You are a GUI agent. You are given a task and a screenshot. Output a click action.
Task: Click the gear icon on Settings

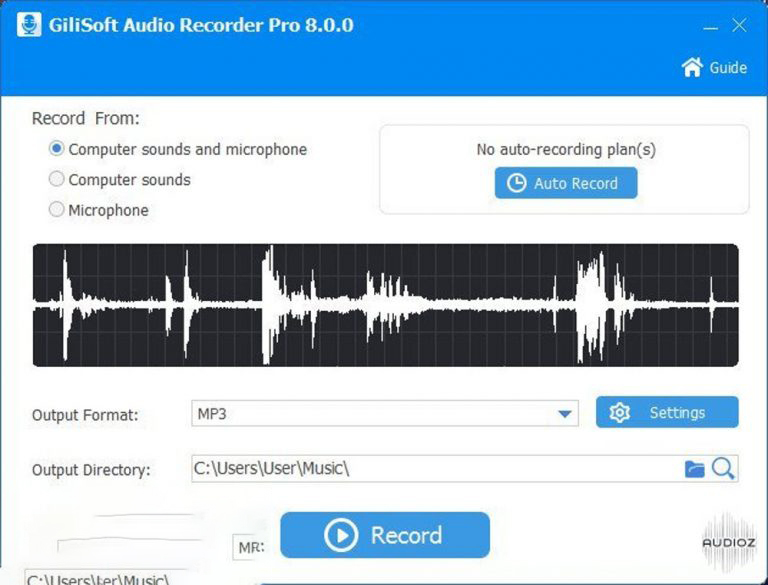click(620, 413)
